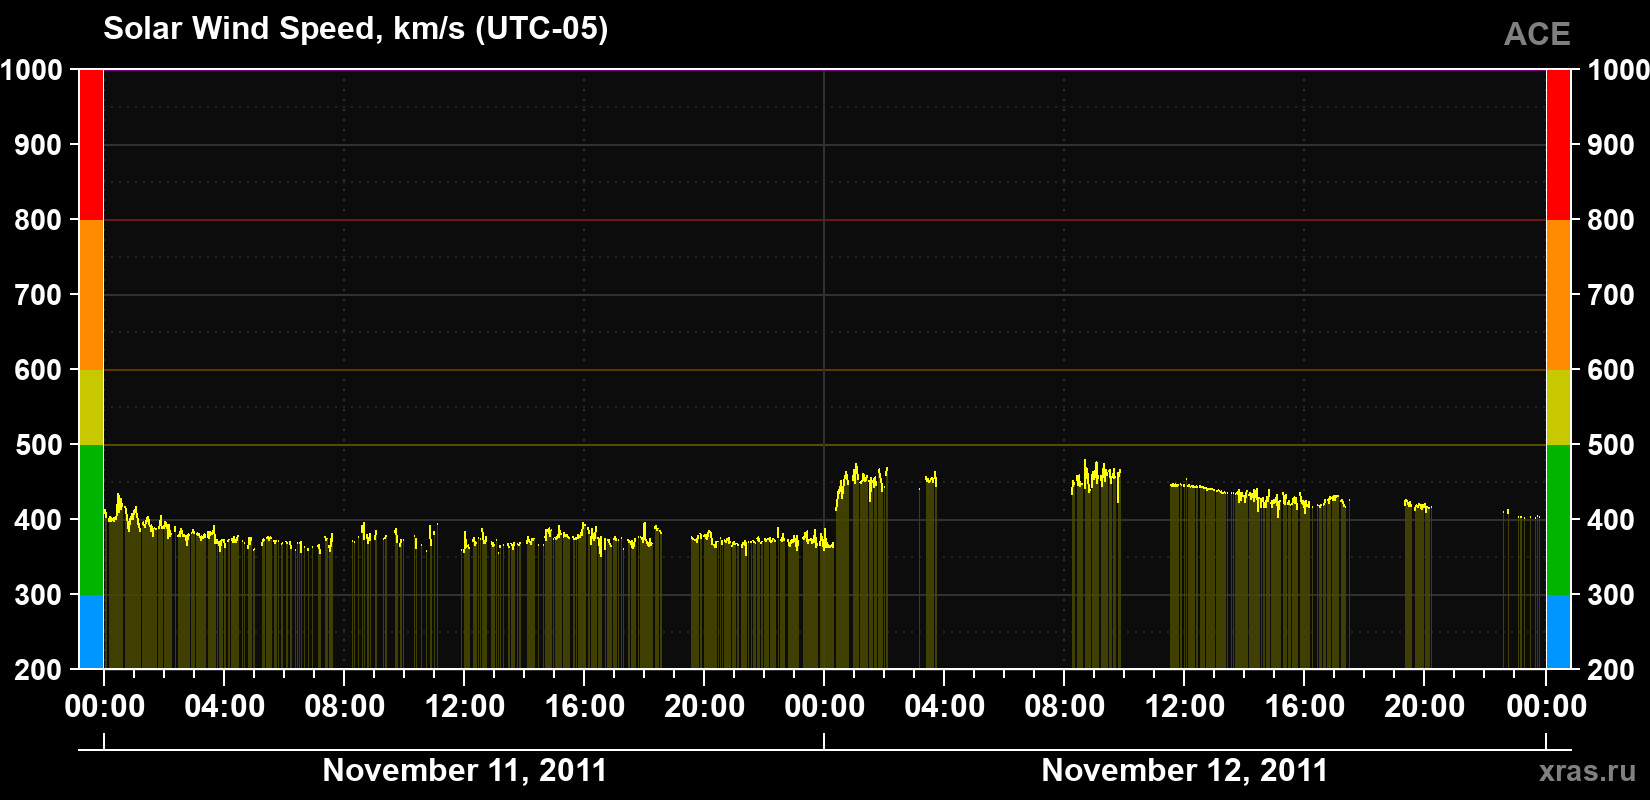The width and height of the screenshot is (1650, 800).
Task: Select the red segment of the left color scale
Action: (x=91, y=145)
